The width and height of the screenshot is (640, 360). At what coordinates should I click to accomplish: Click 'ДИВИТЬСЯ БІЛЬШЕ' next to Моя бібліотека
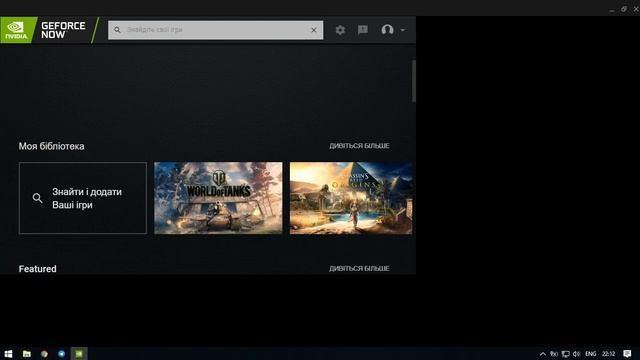coord(359,146)
